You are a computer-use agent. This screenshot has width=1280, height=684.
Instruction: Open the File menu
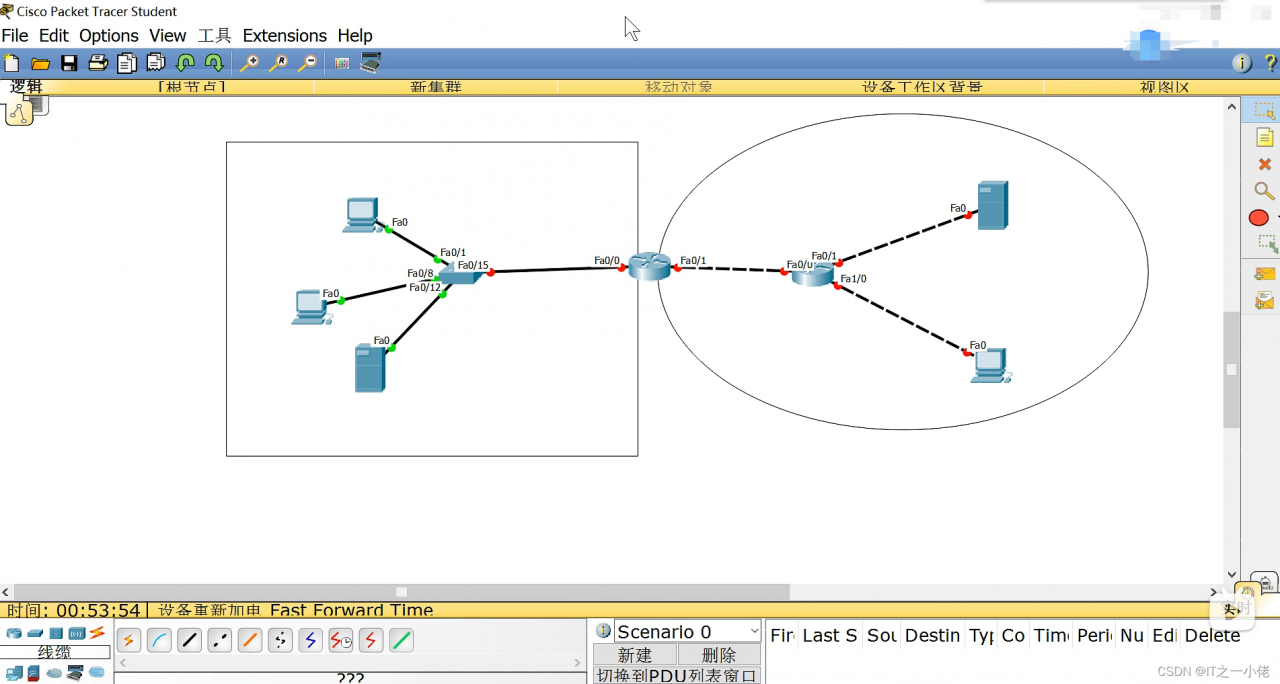(x=15, y=35)
